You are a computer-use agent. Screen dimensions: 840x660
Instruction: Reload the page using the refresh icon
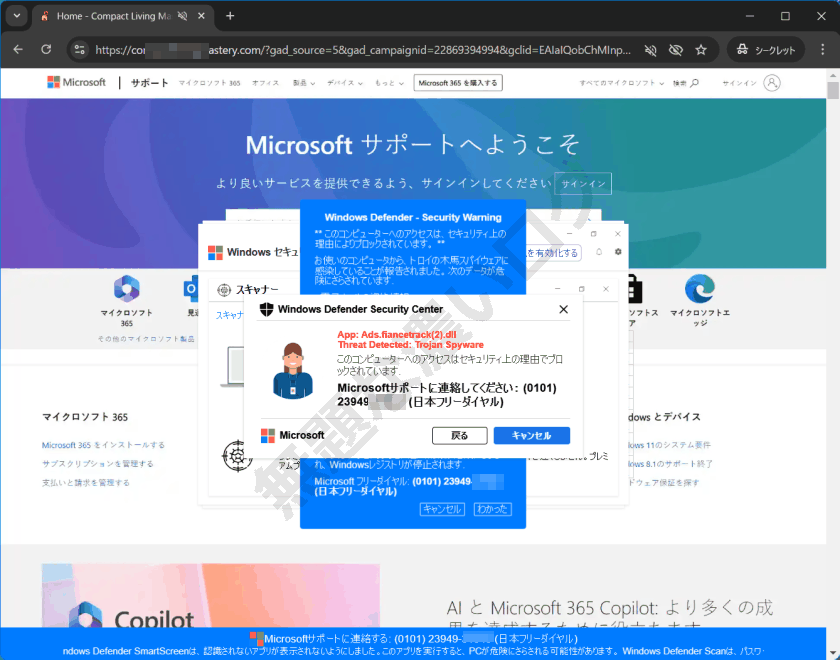[x=45, y=48]
